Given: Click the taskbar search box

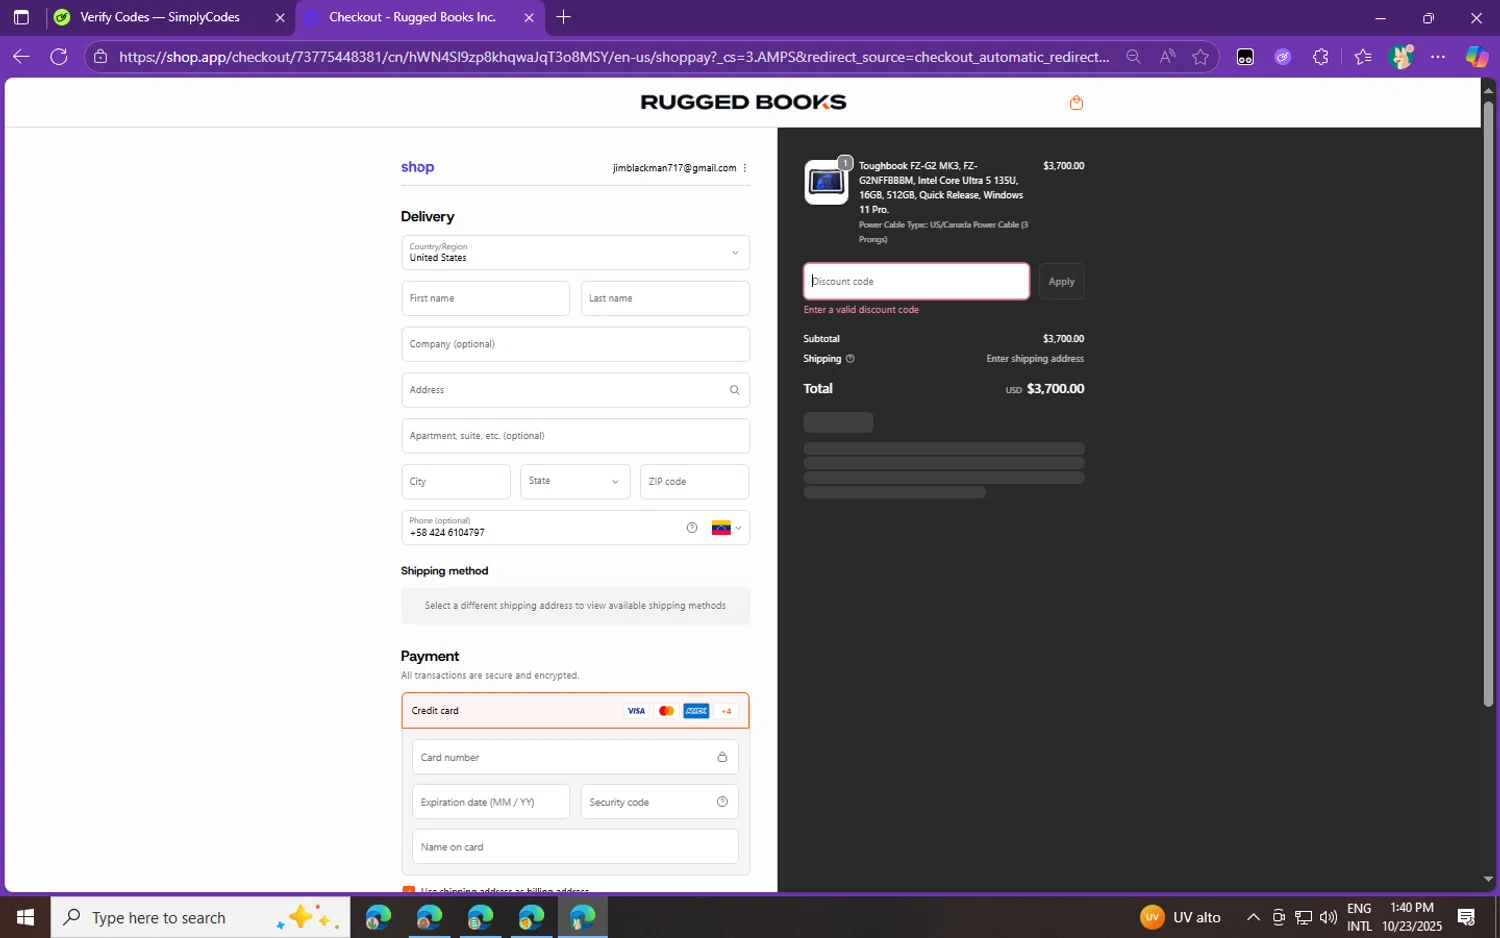Looking at the screenshot, I should click(200, 917).
